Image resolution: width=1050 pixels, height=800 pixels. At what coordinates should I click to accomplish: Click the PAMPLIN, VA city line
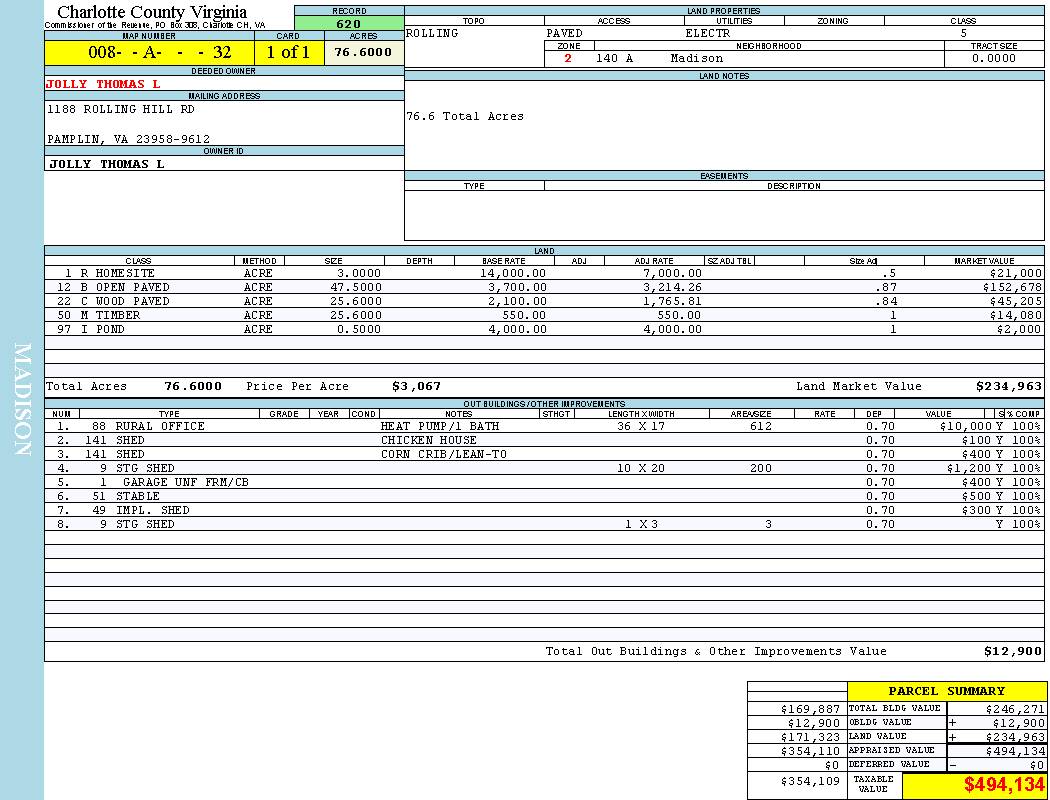[x=129, y=139]
